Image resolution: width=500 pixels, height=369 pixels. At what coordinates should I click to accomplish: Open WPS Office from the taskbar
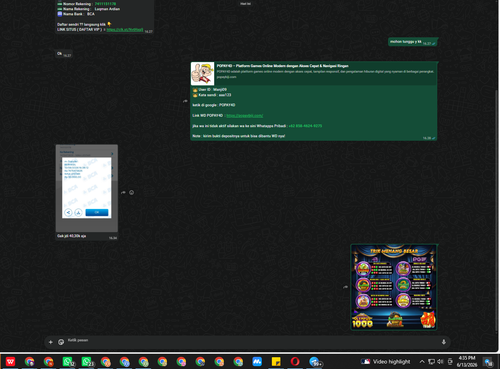point(10,361)
